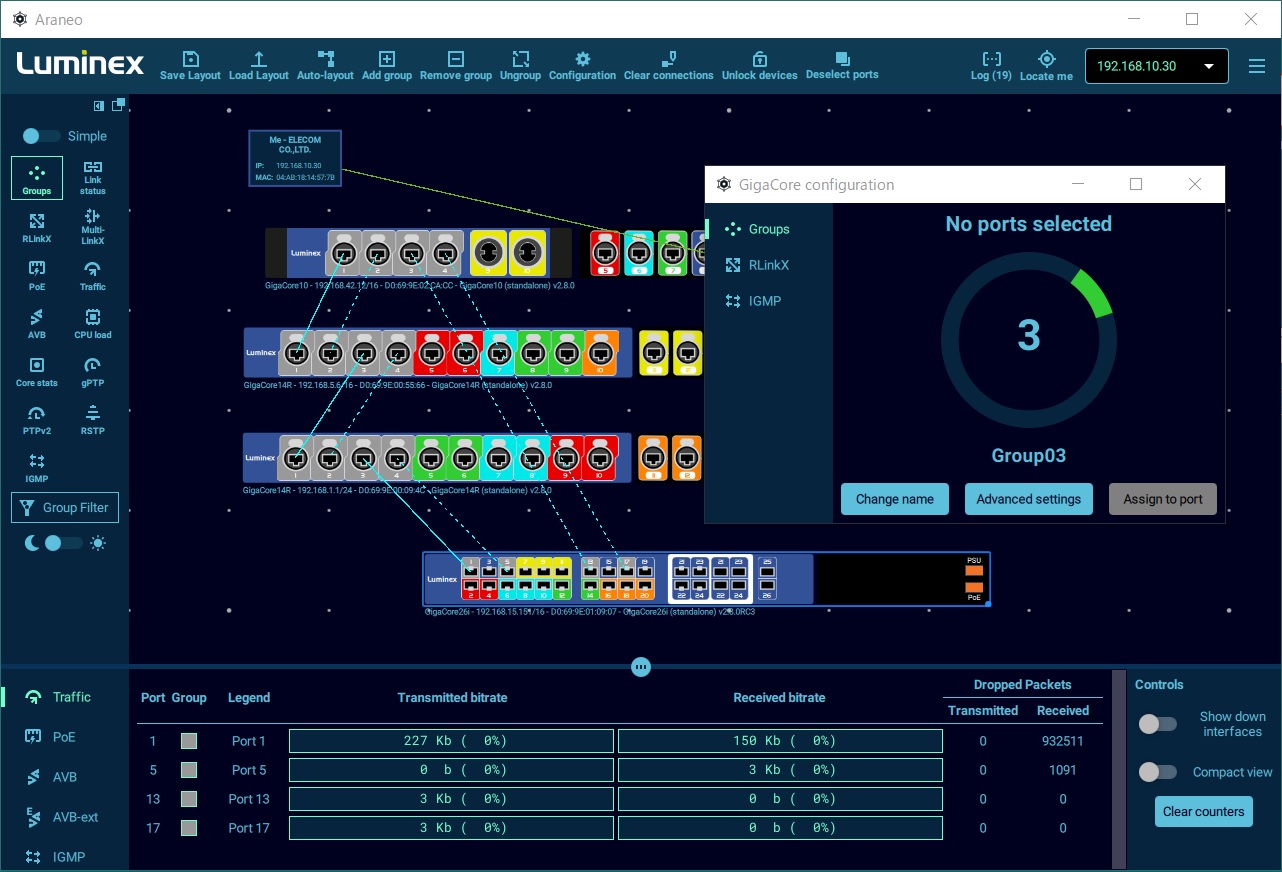Click Save Layout in the toolbar

click(x=190, y=66)
